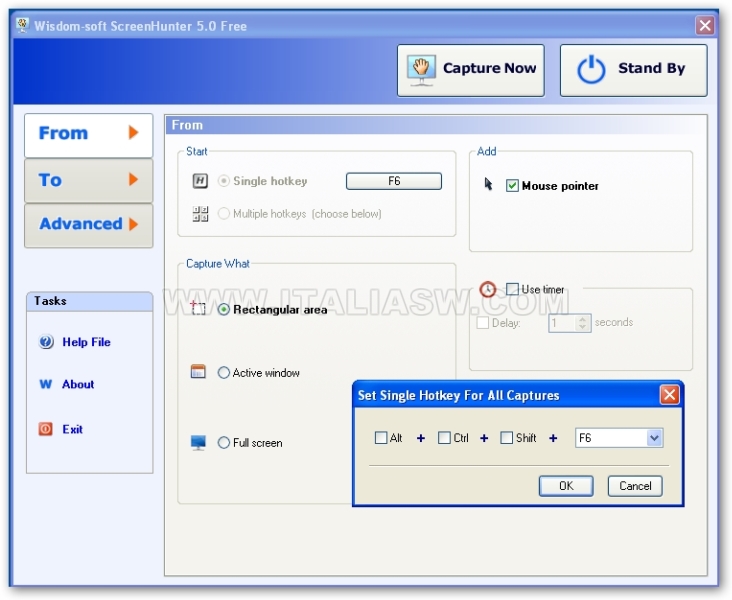Check the Alt modifier checkbox
The height and width of the screenshot is (600, 732).
coord(381,438)
